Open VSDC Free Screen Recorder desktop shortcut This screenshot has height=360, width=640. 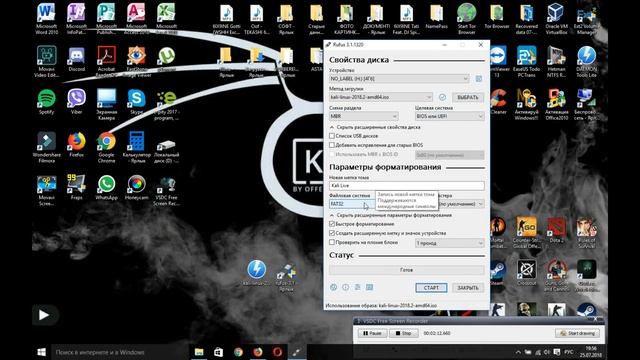(x=167, y=191)
